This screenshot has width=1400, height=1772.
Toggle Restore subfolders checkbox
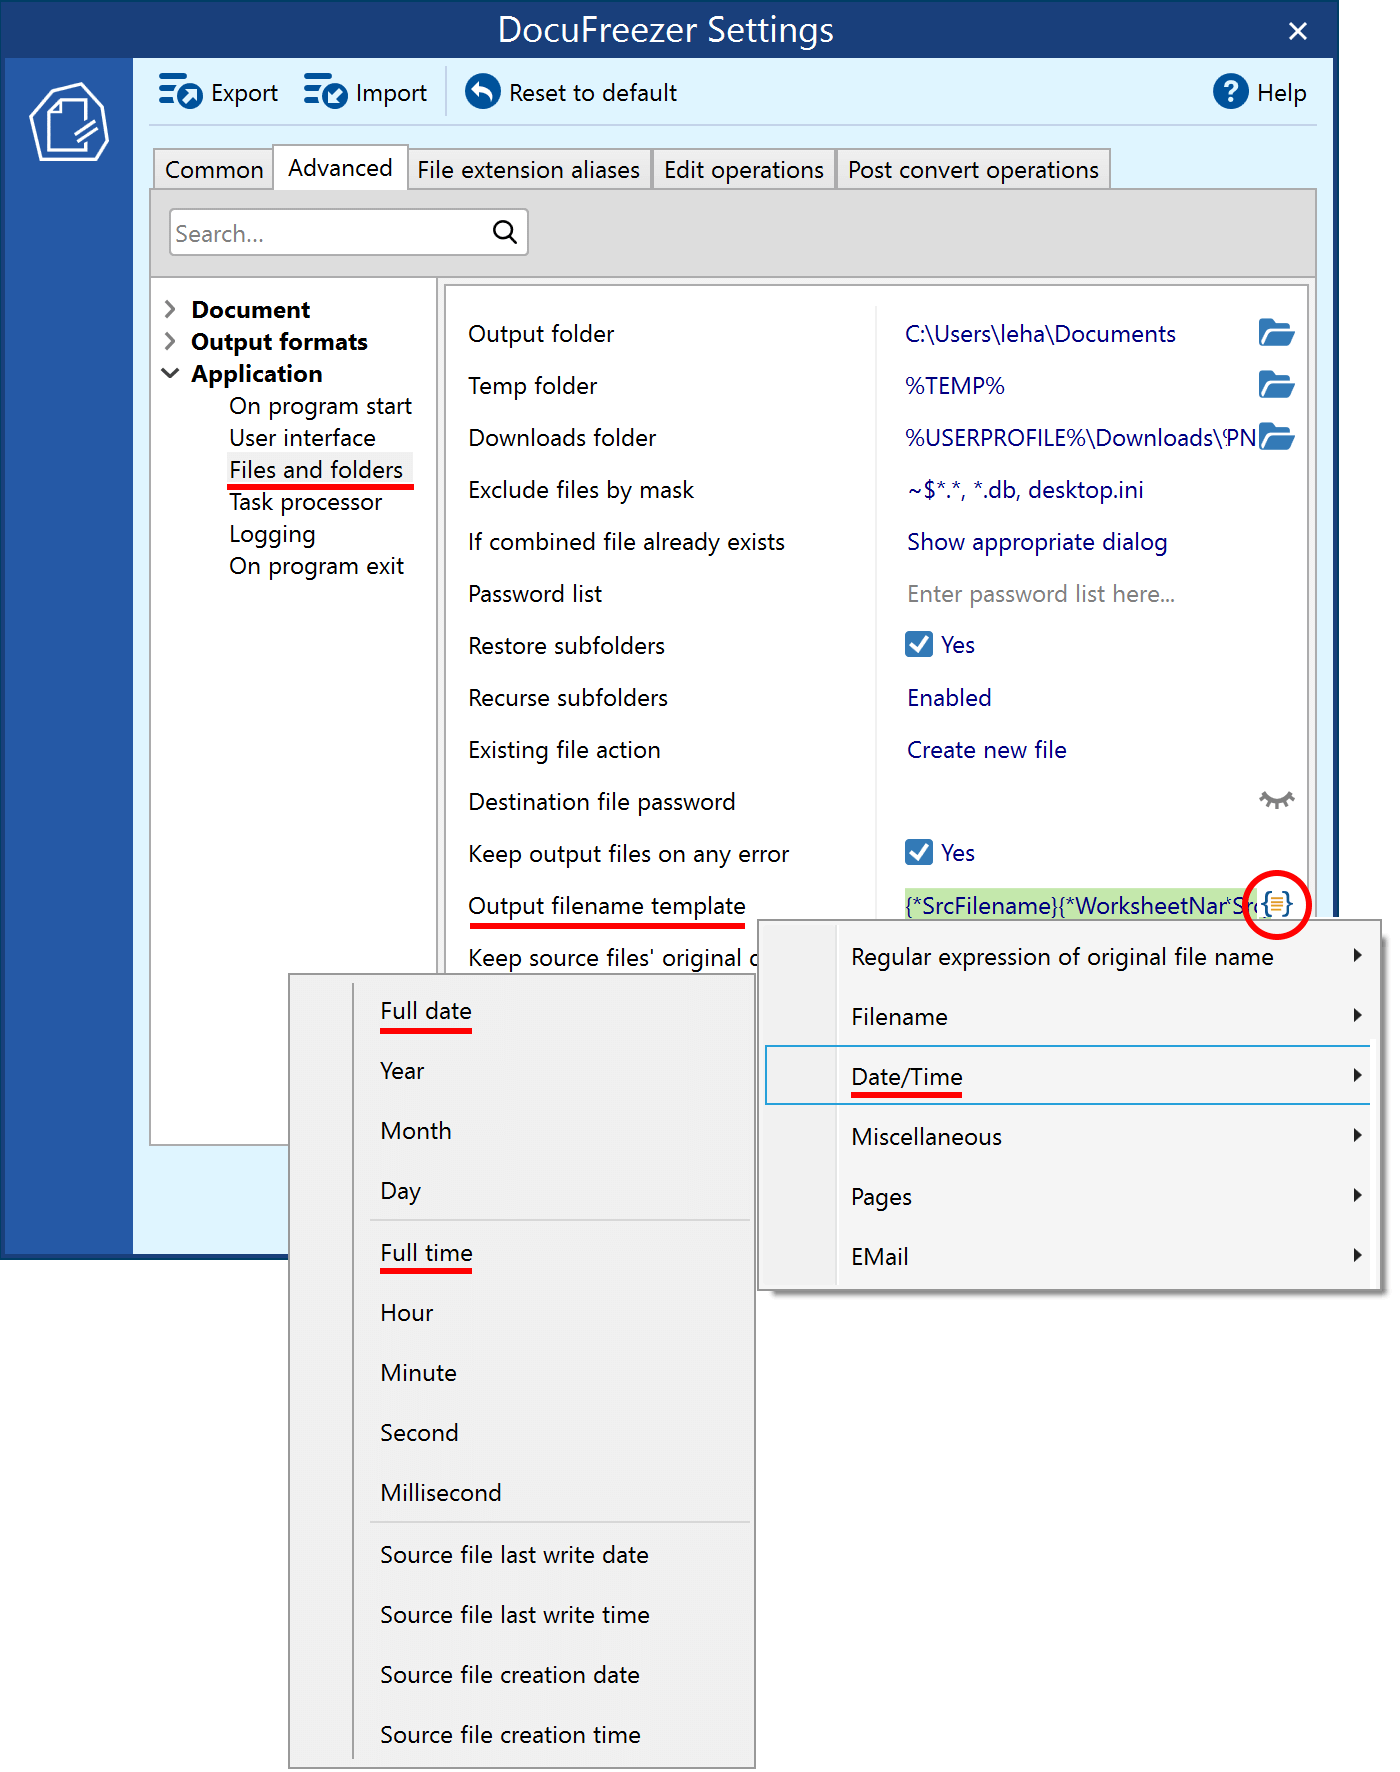(x=919, y=644)
